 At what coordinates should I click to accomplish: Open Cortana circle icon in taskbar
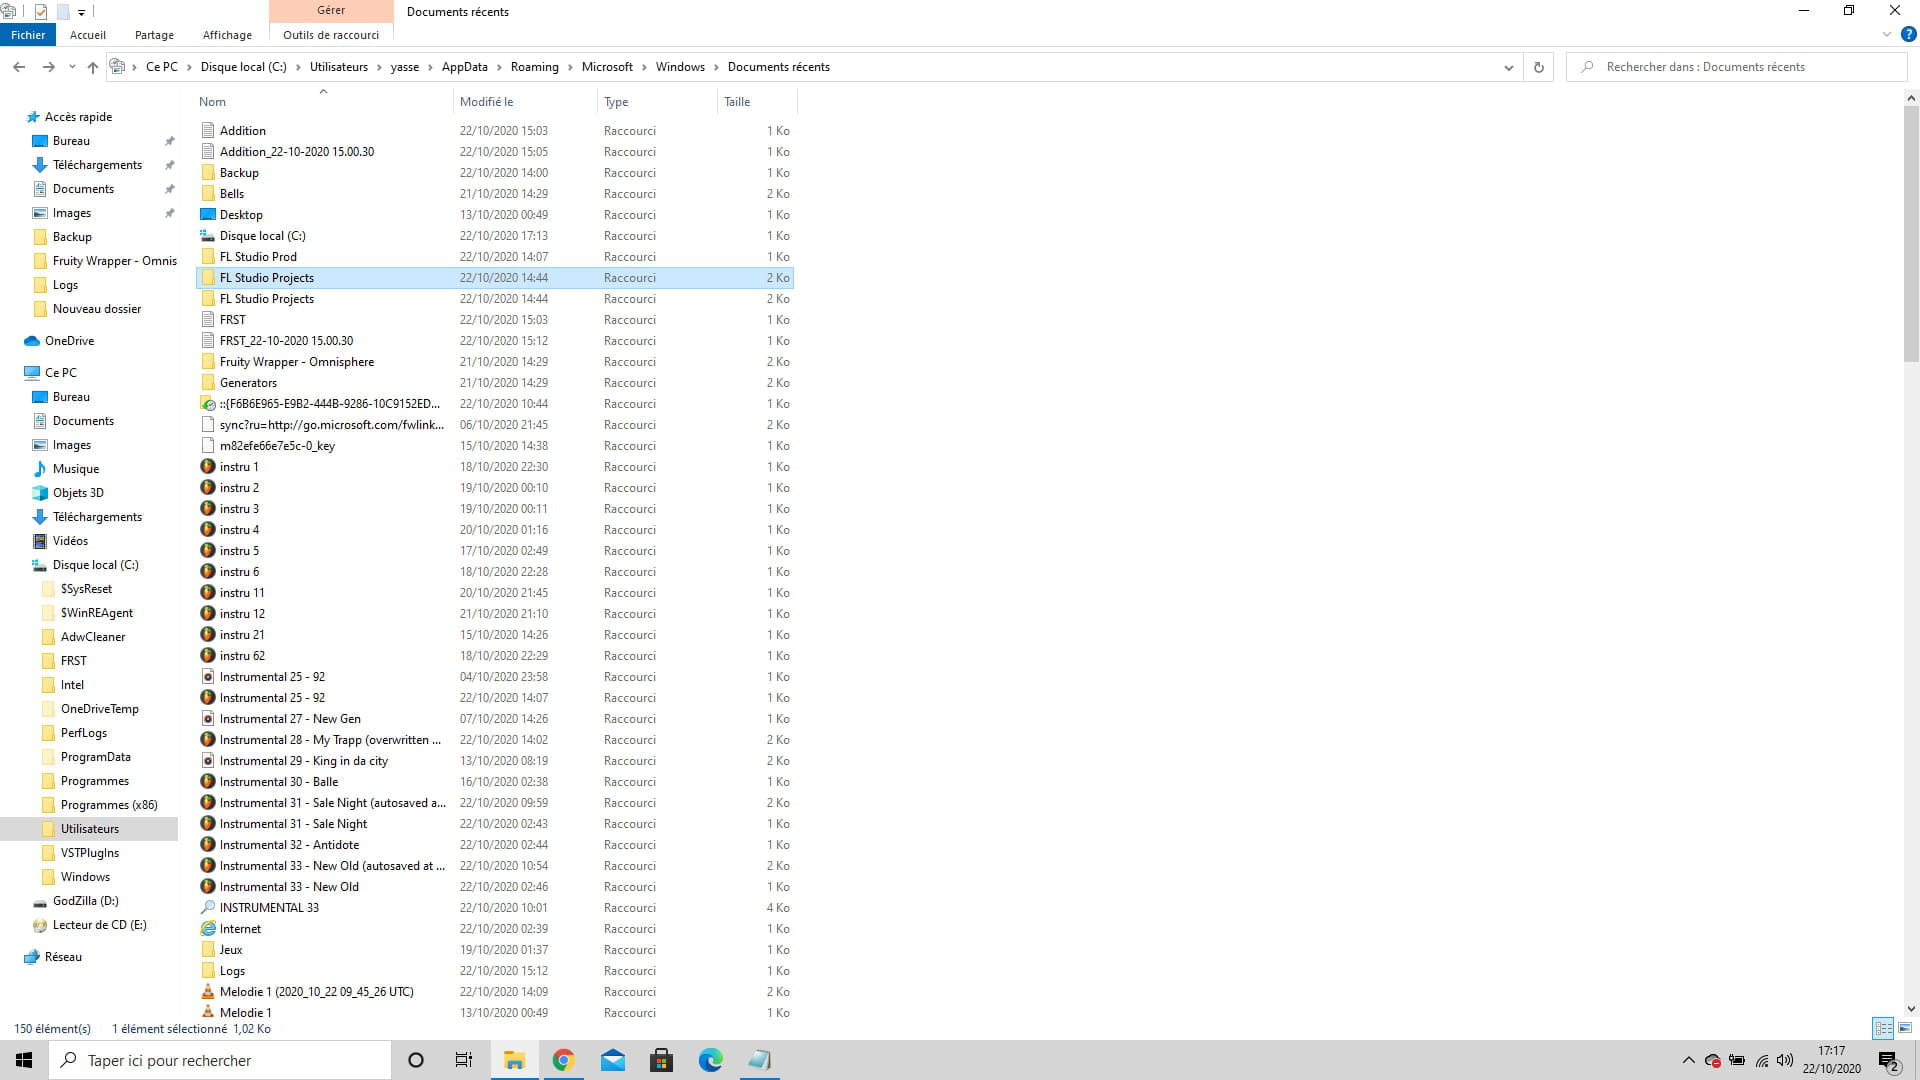416,1060
